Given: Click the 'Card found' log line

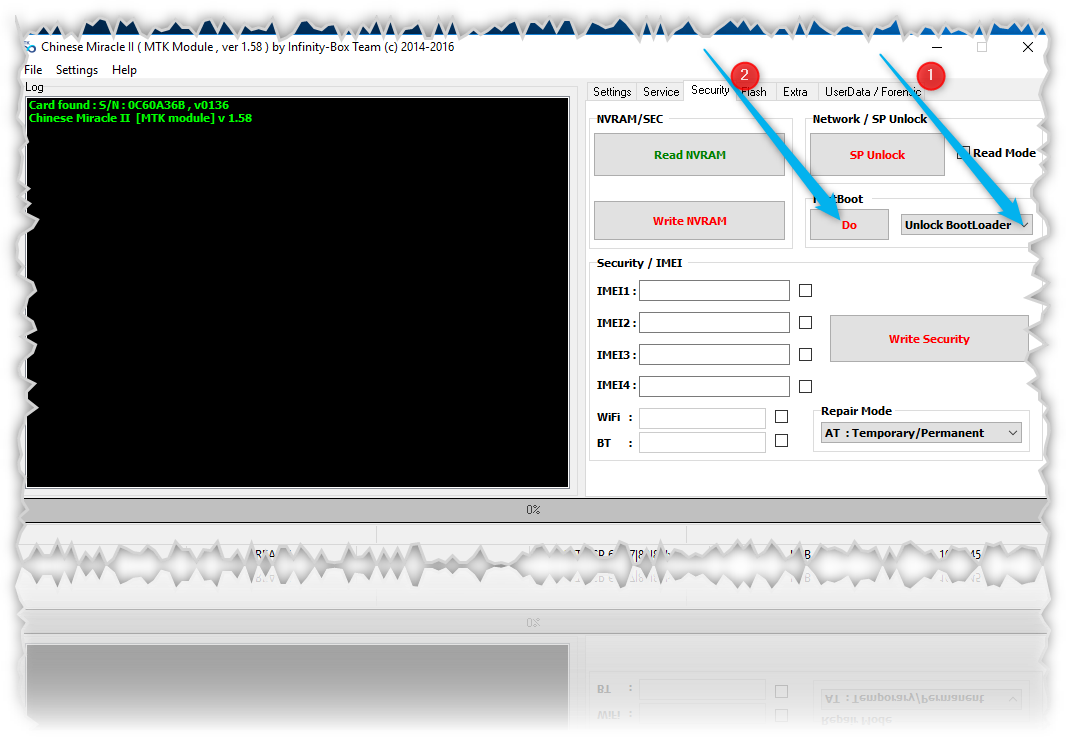Looking at the screenshot, I should (128, 105).
